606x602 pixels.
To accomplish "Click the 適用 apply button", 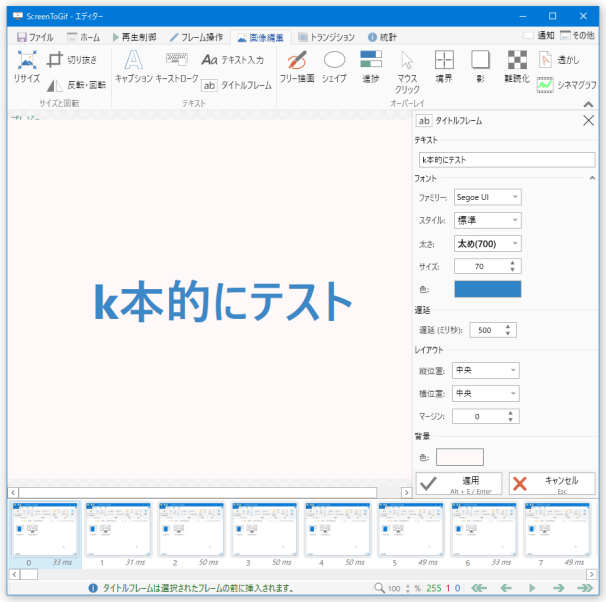I will click(458, 484).
